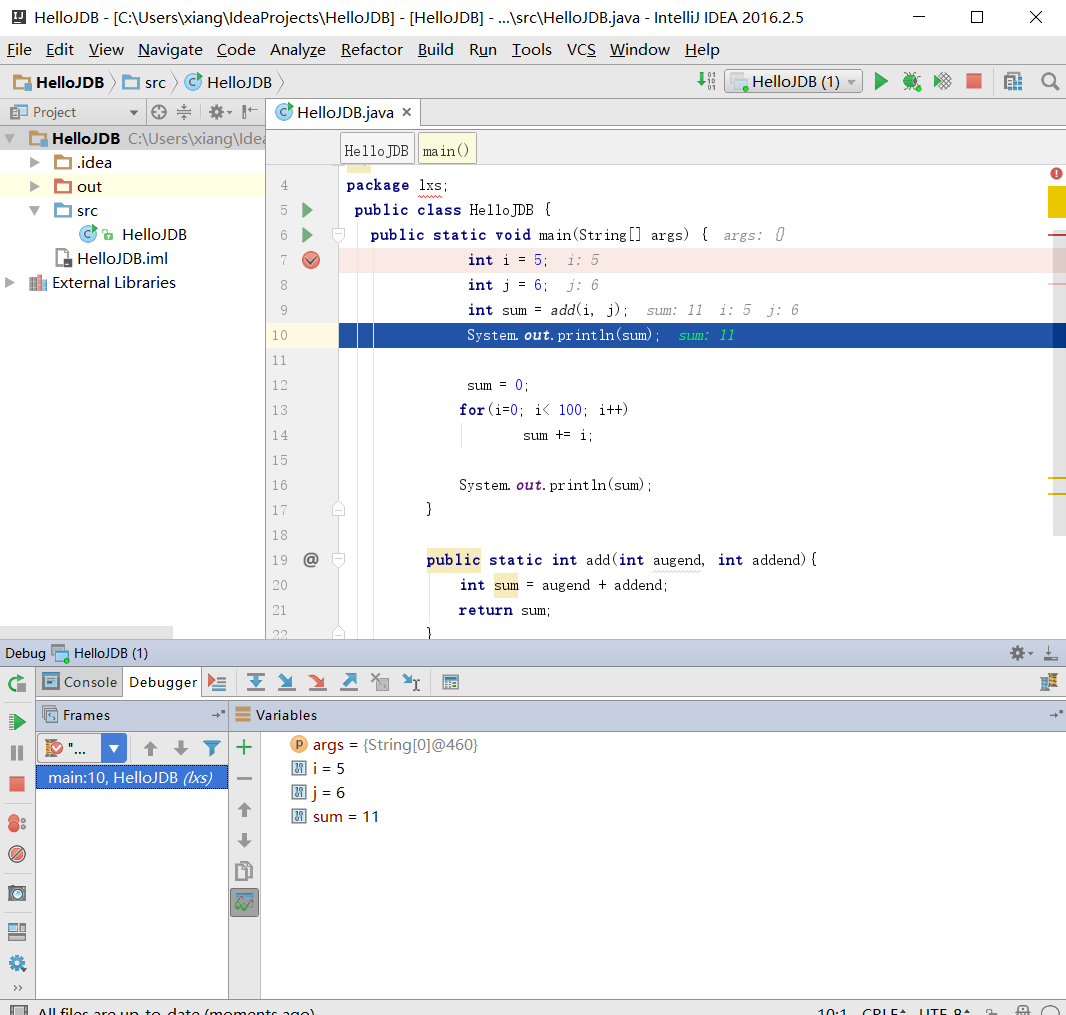Screen dimensions: 1066x1015
Task: Toggle Show watches in variables tab
Action: [244, 903]
